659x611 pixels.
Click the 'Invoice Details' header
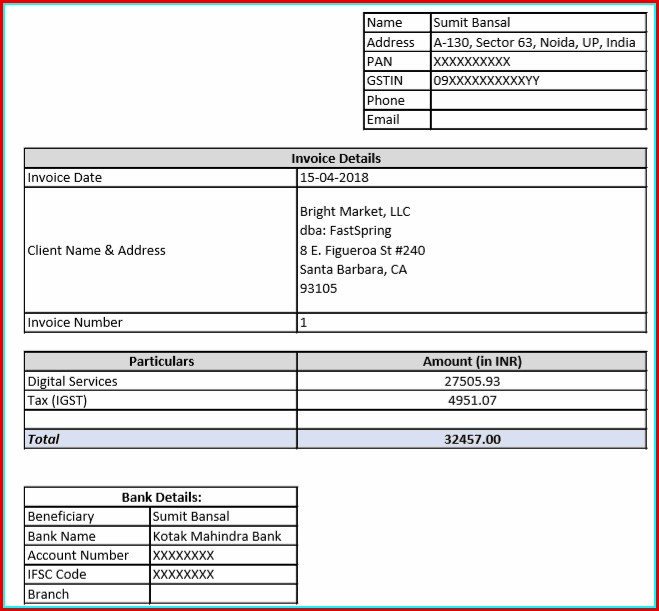(x=335, y=158)
